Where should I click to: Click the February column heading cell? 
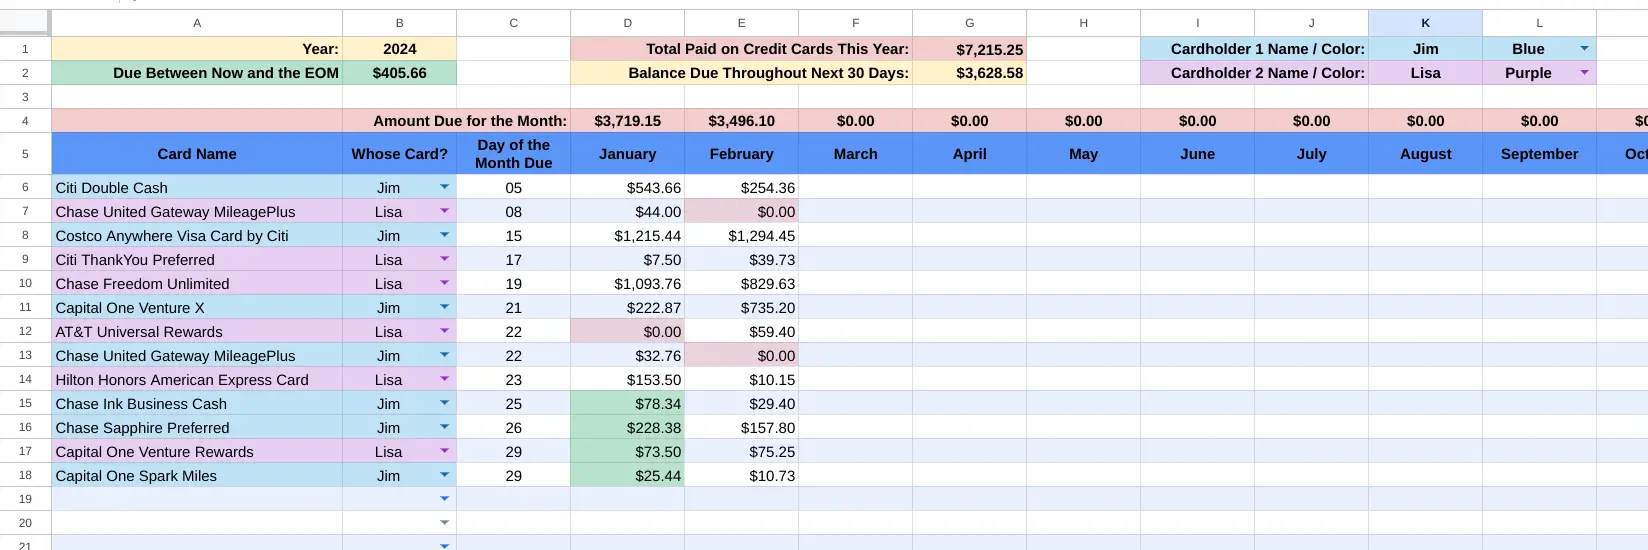click(x=742, y=154)
